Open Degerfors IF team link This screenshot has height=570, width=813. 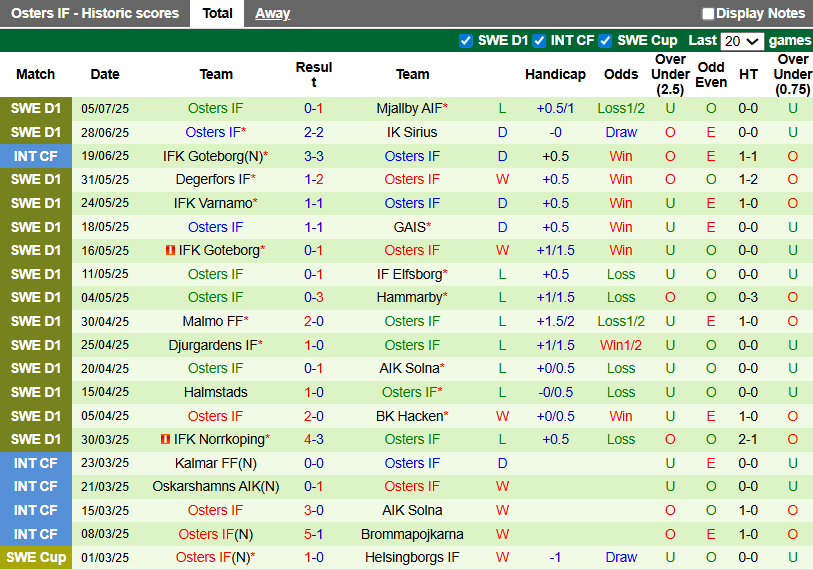215,179
